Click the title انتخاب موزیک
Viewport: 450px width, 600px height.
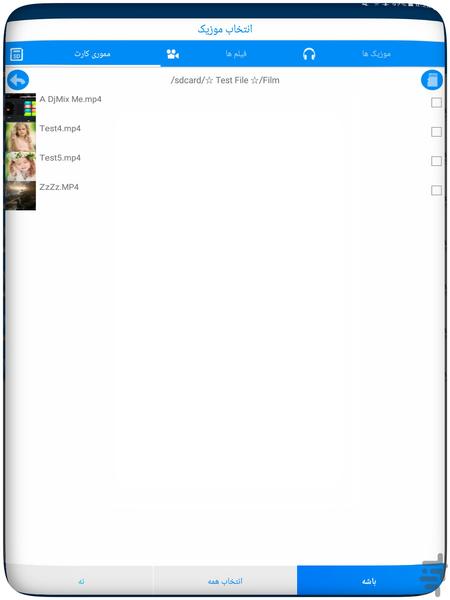(225, 29)
